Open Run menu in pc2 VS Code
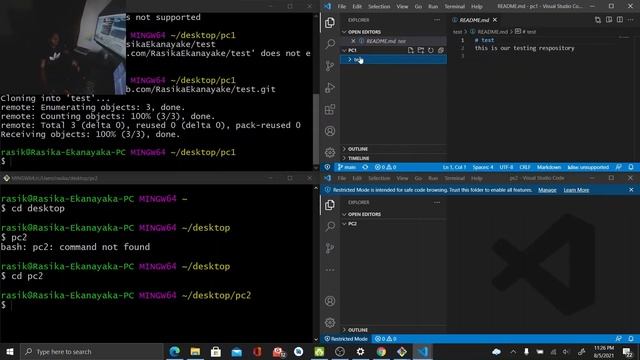The image size is (640, 360). pyautogui.click(x=433, y=178)
